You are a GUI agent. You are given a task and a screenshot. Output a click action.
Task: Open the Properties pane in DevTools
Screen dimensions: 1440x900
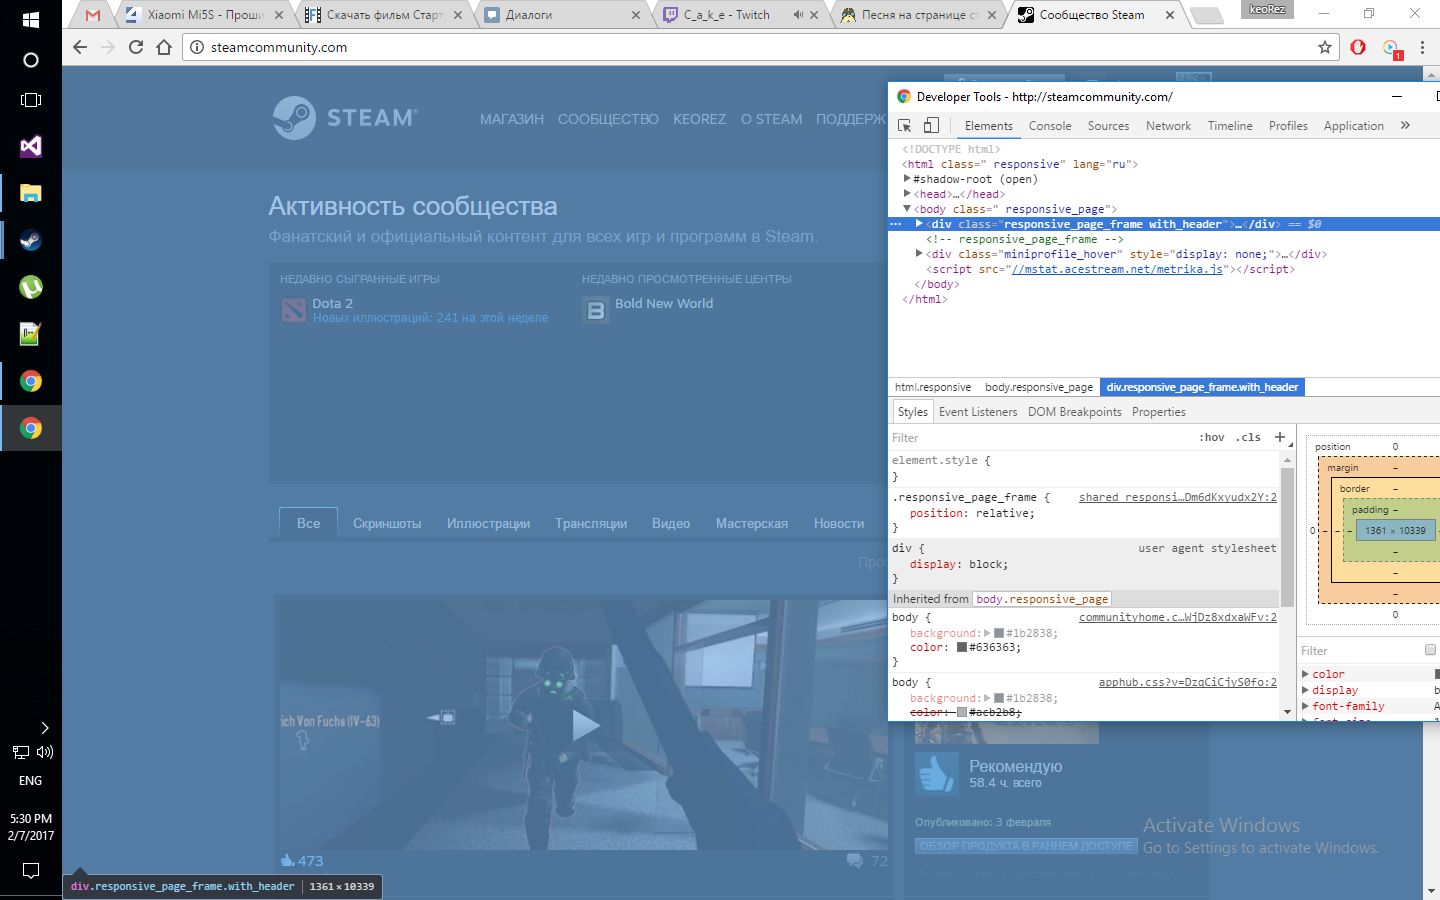[1159, 412]
